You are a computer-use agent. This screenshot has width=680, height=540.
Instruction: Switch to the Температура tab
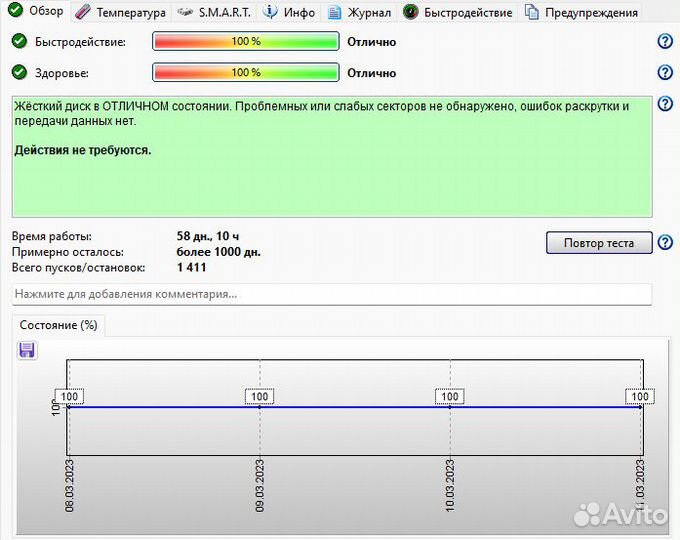[x=120, y=13]
